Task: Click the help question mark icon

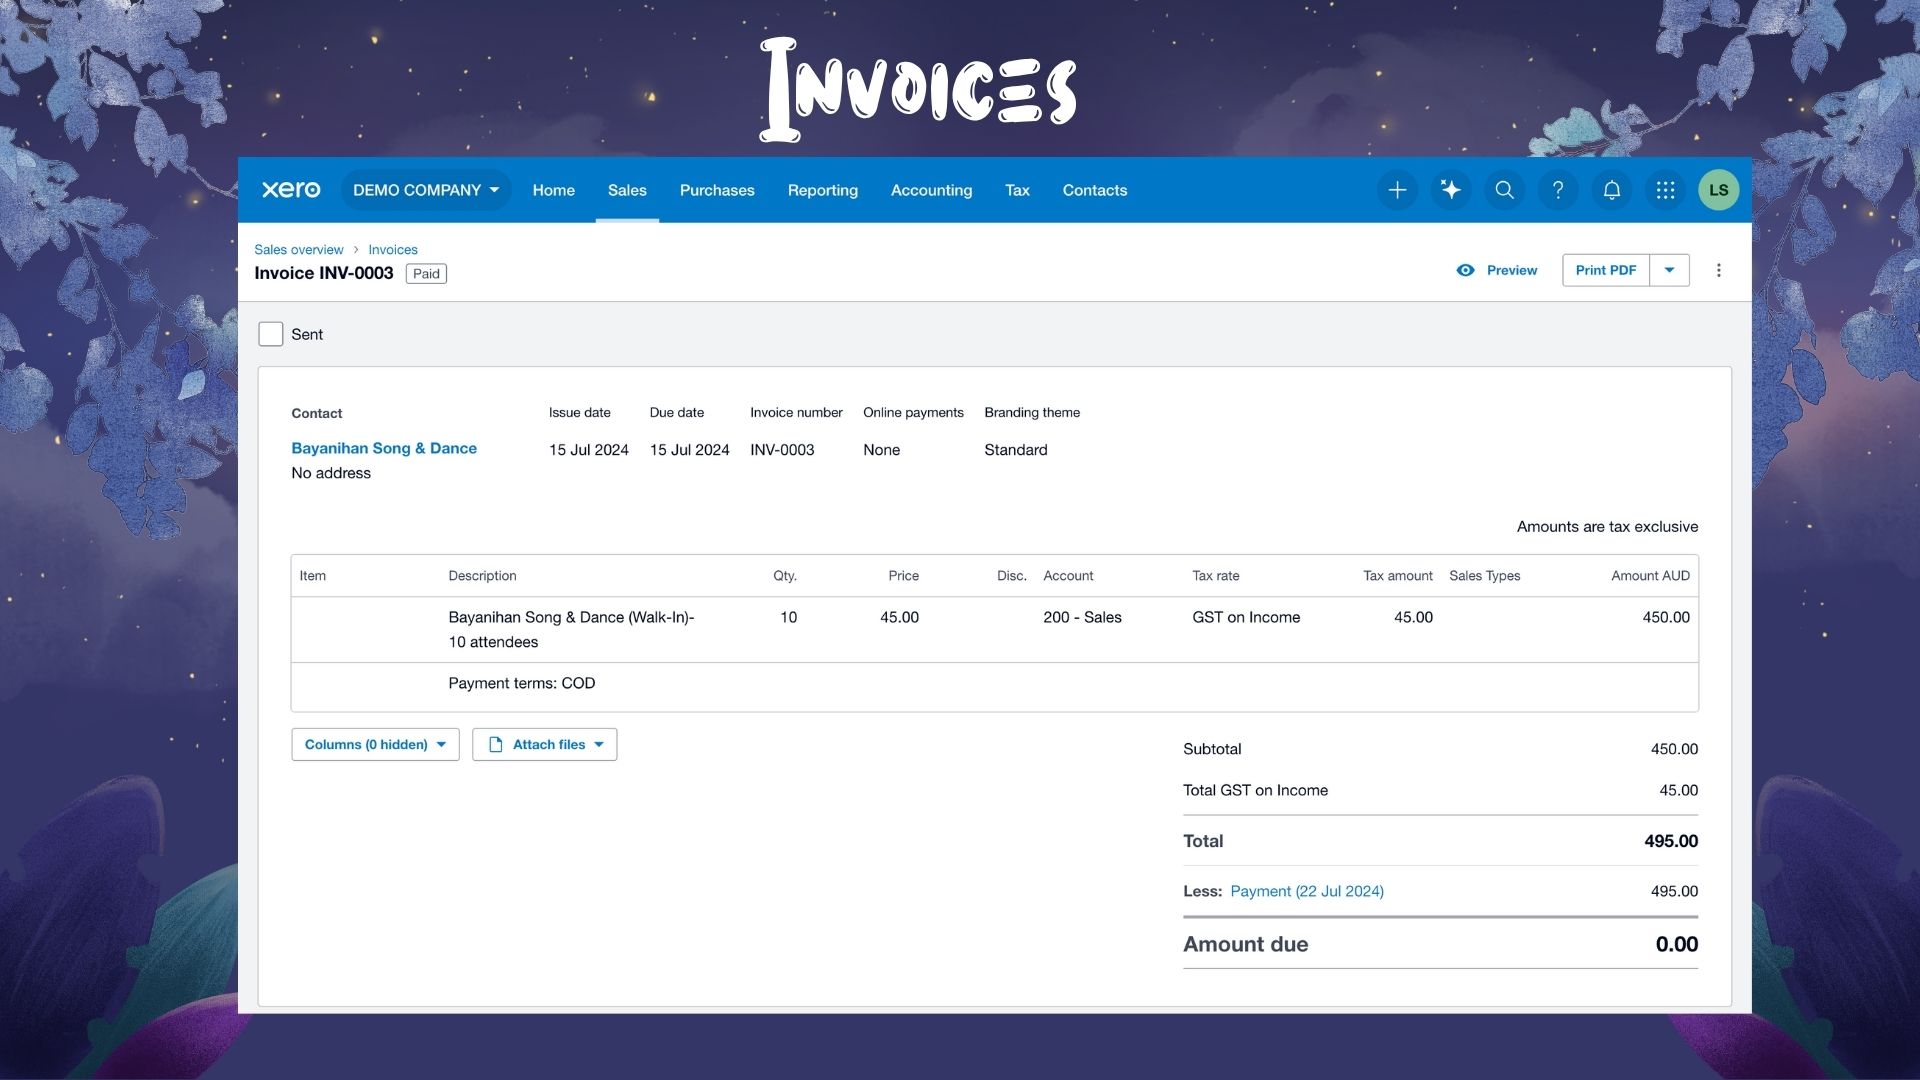Action: click(x=1558, y=190)
